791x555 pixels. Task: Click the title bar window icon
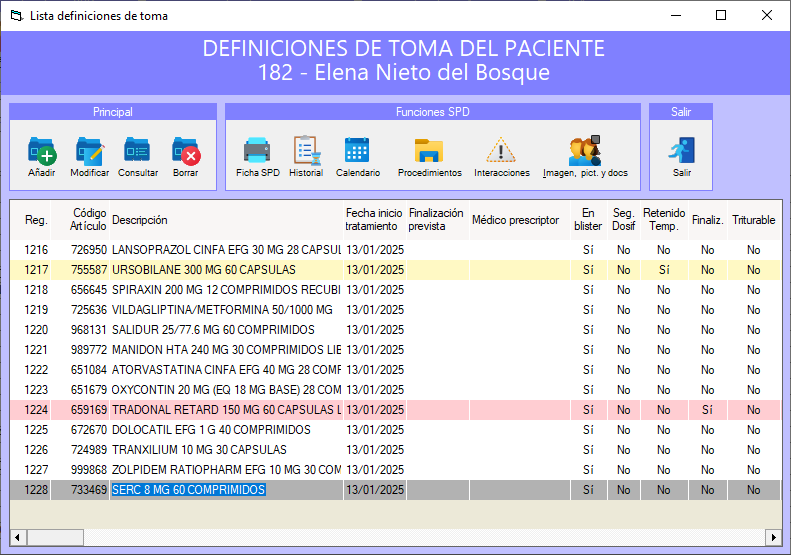17,16
